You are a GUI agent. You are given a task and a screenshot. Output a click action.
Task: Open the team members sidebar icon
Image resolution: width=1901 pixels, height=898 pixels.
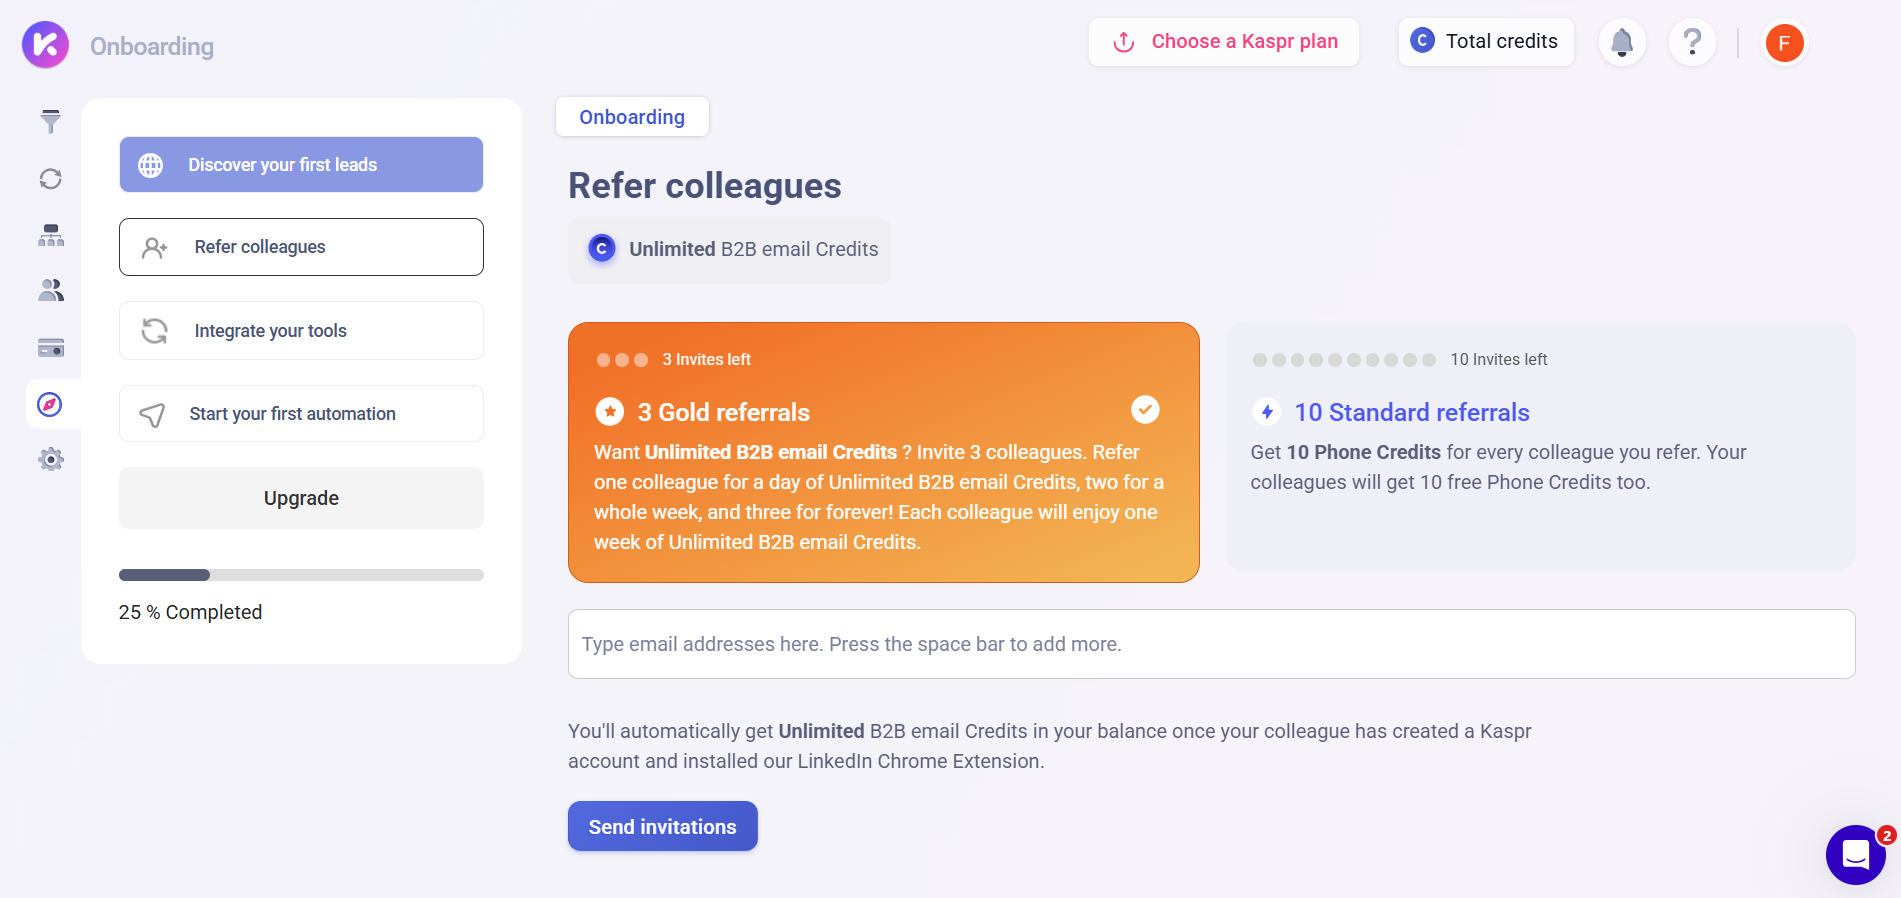point(51,291)
